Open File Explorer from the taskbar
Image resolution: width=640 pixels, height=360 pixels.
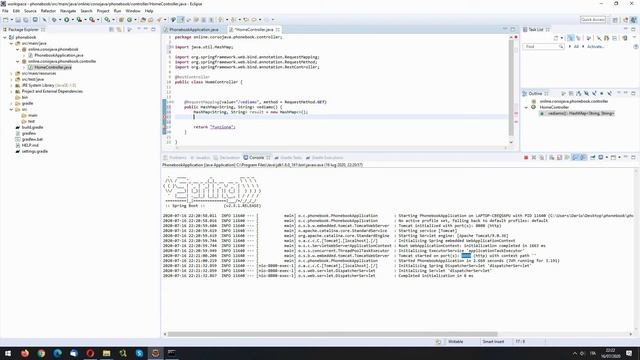pos(107,353)
